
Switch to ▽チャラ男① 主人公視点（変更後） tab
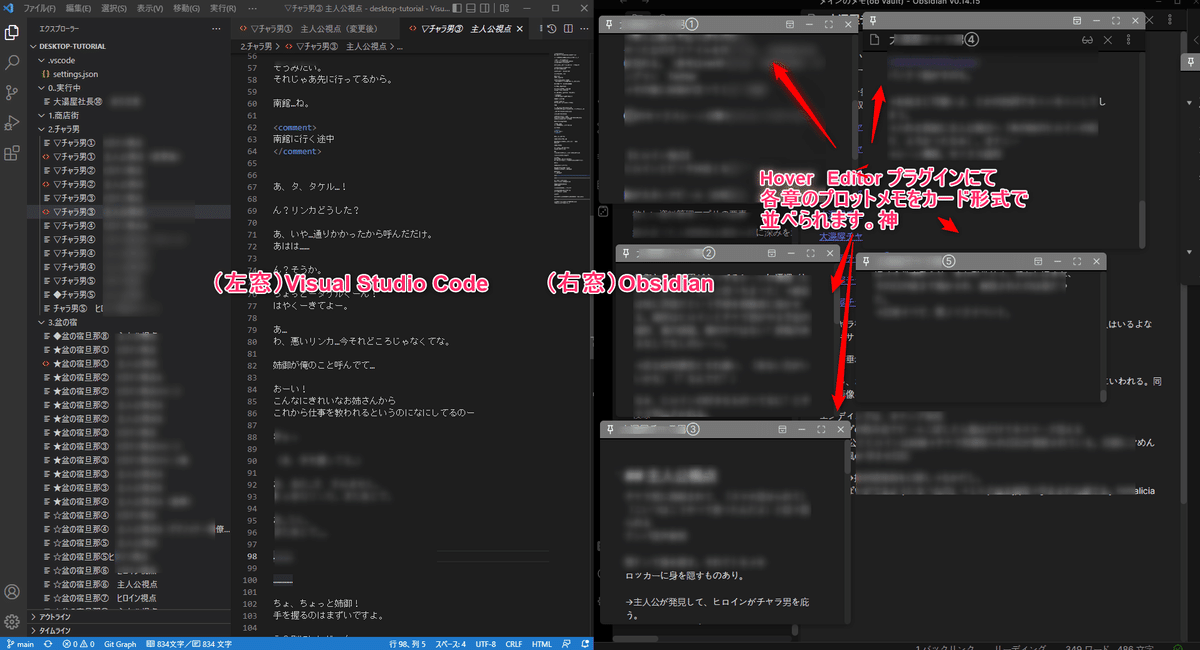tap(315, 29)
